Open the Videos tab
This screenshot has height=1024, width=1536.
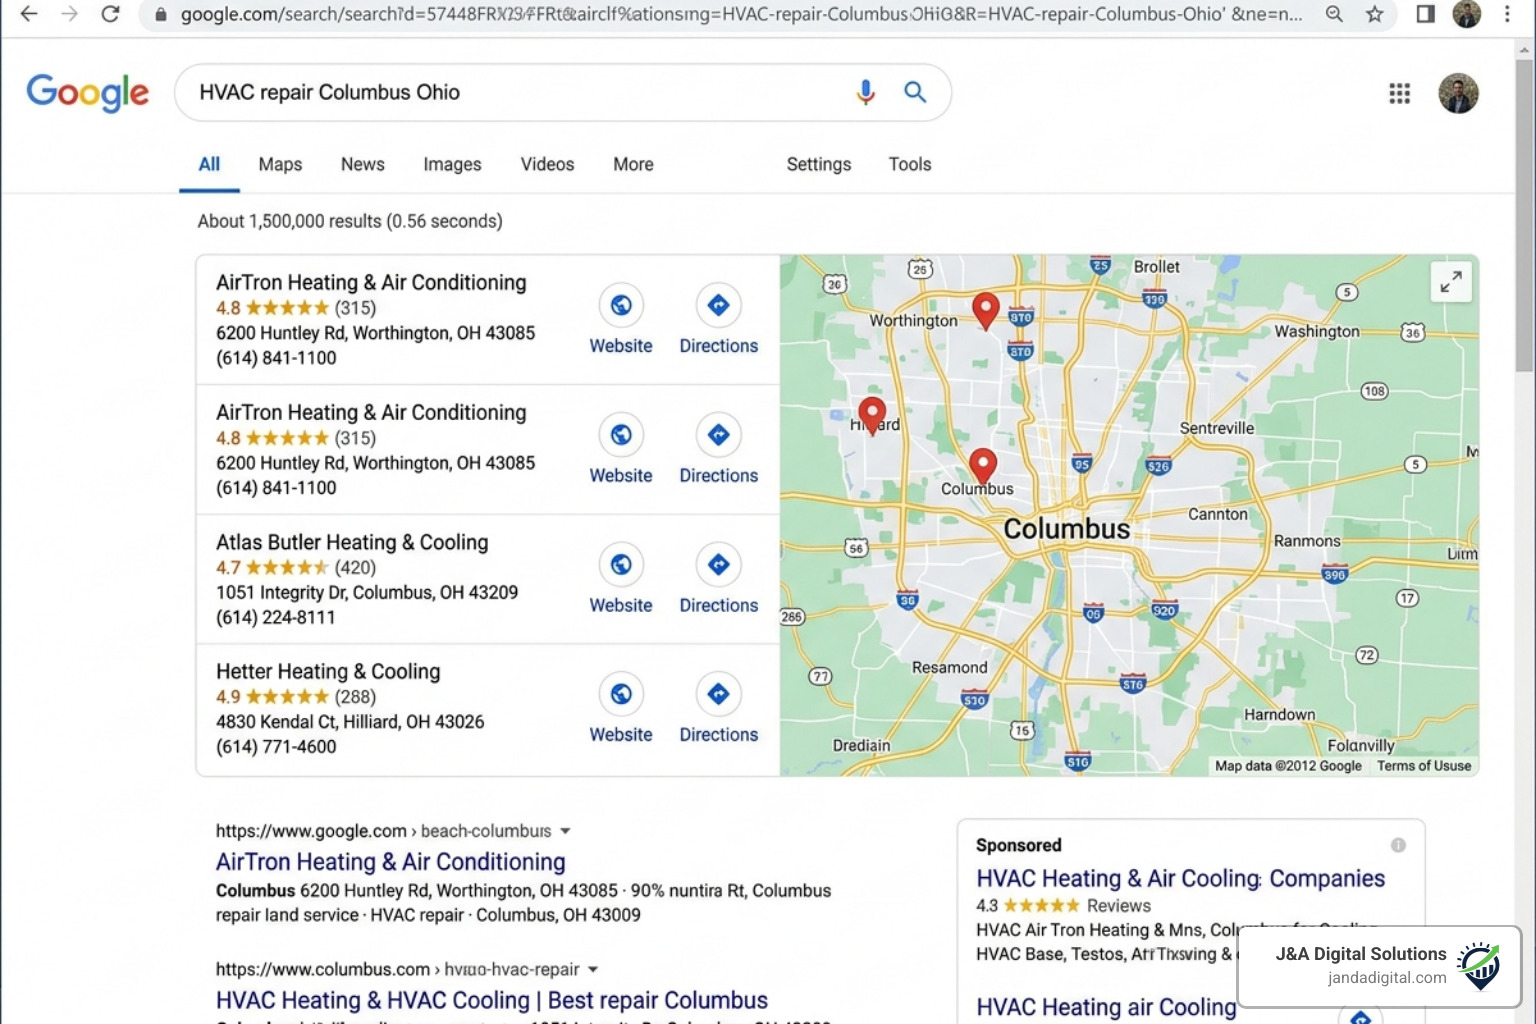coord(547,164)
